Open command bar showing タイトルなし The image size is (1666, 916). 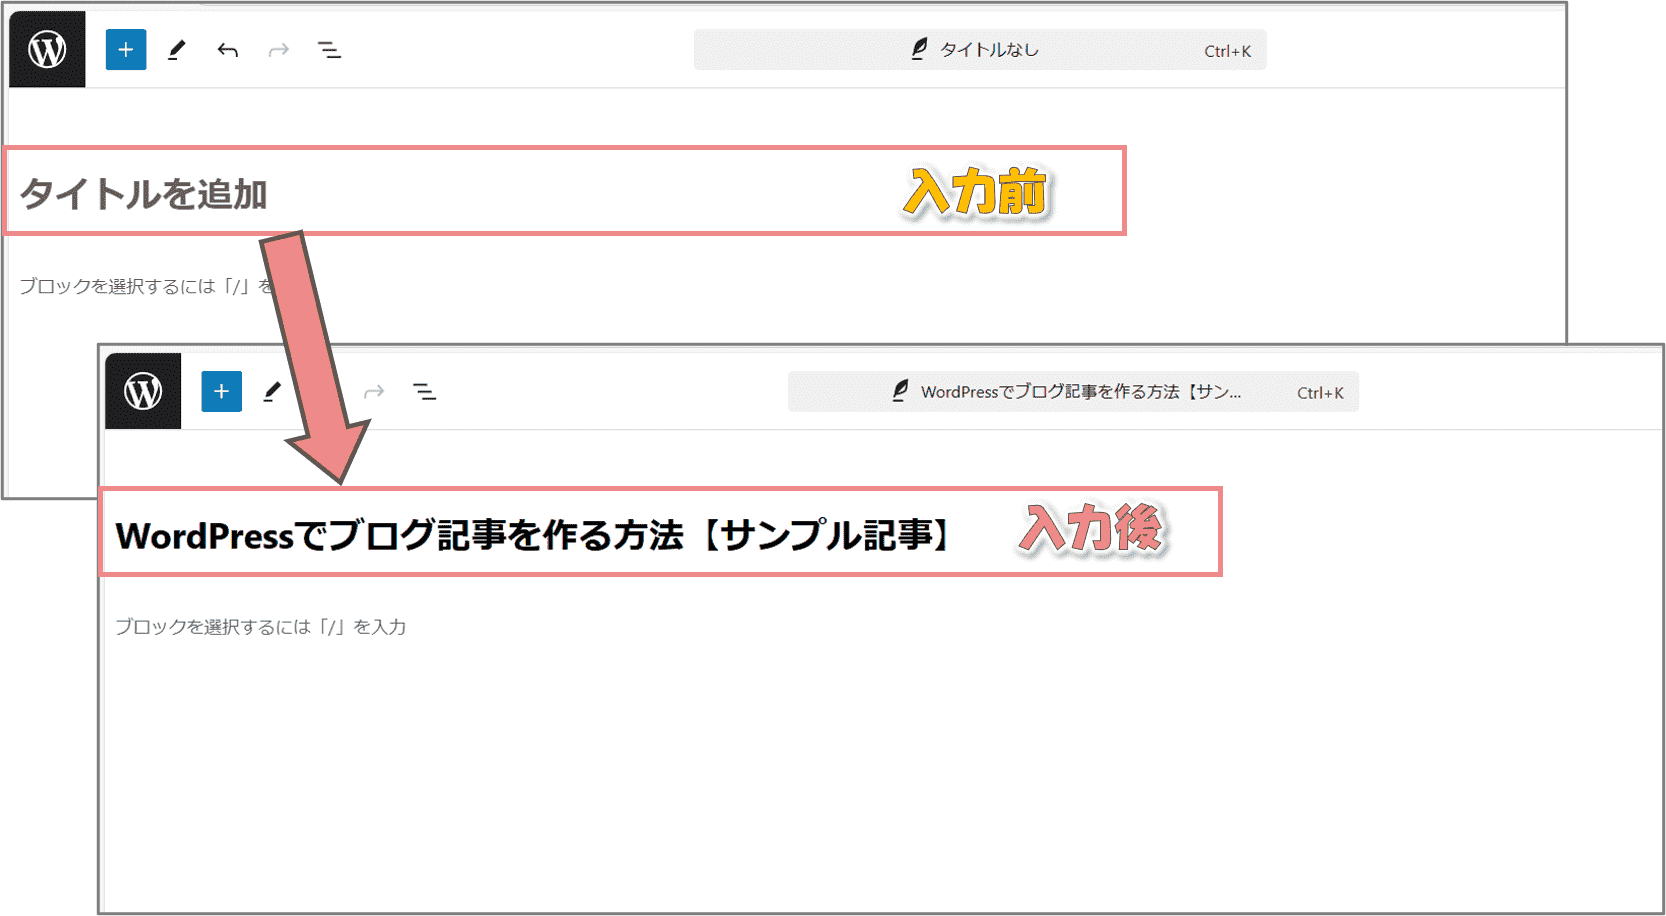980,50
